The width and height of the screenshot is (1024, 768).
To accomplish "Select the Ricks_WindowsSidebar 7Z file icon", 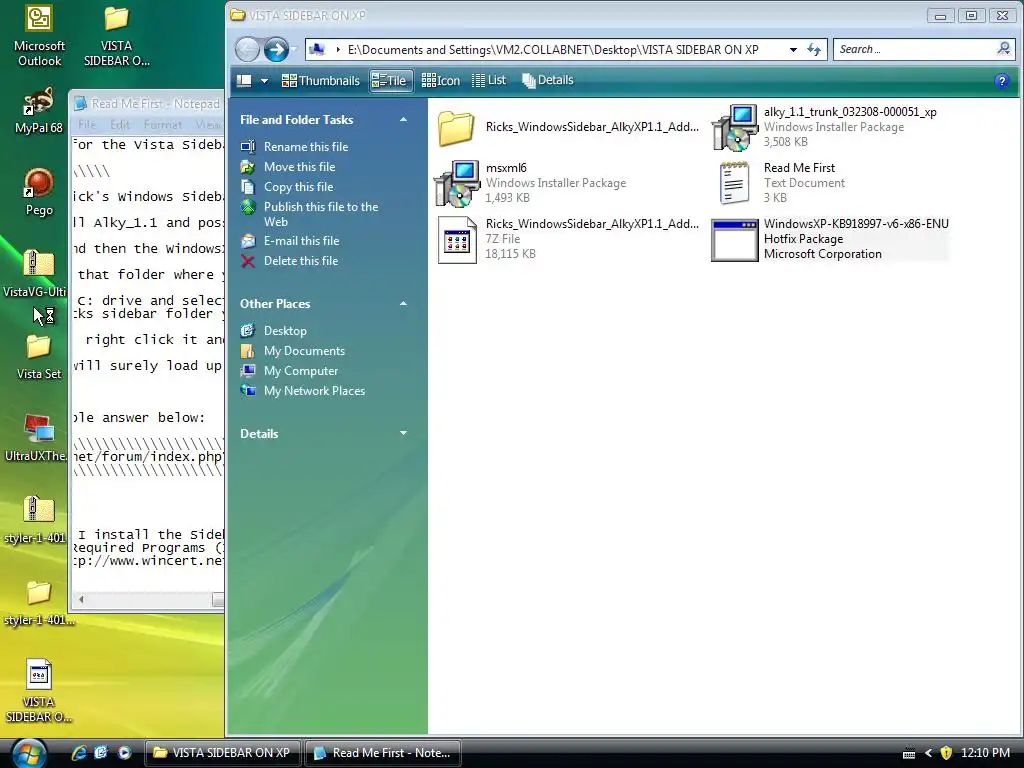I will [456, 240].
